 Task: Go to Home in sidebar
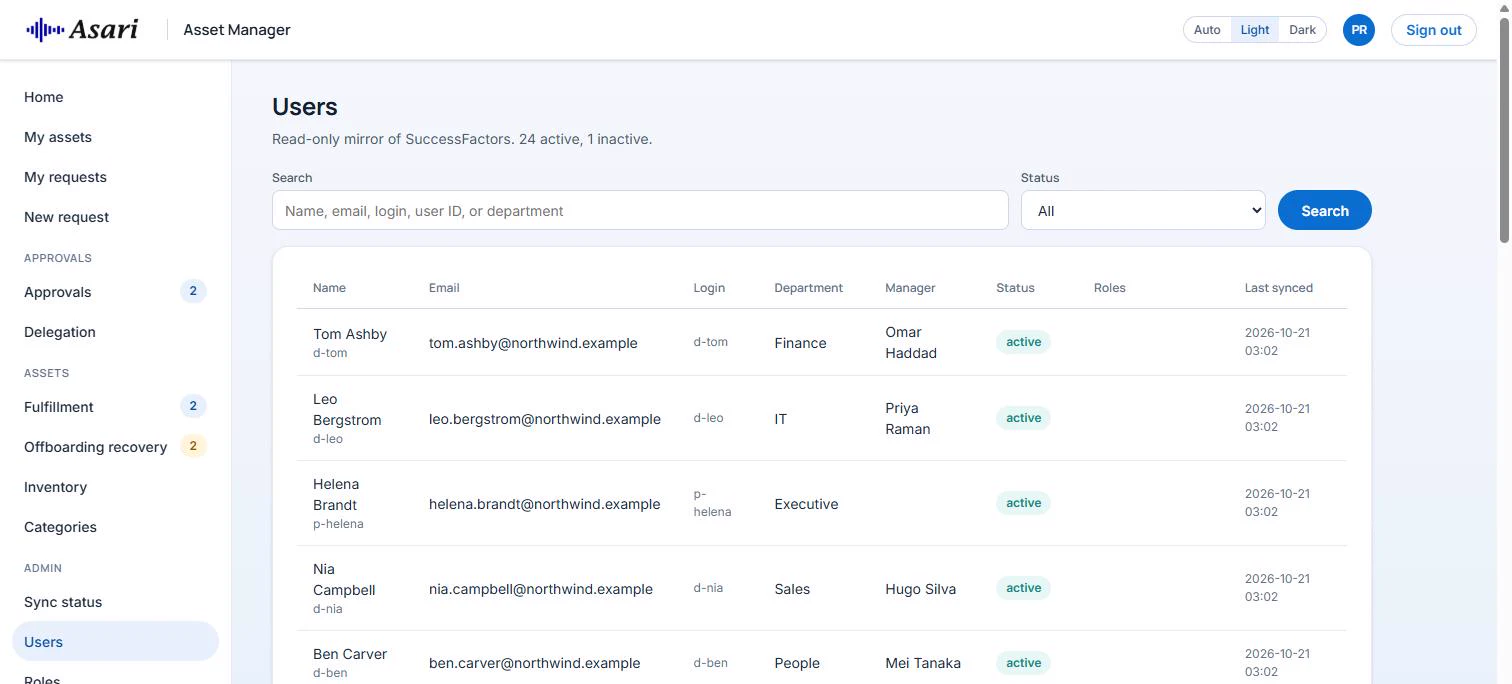(x=115, y=97)
